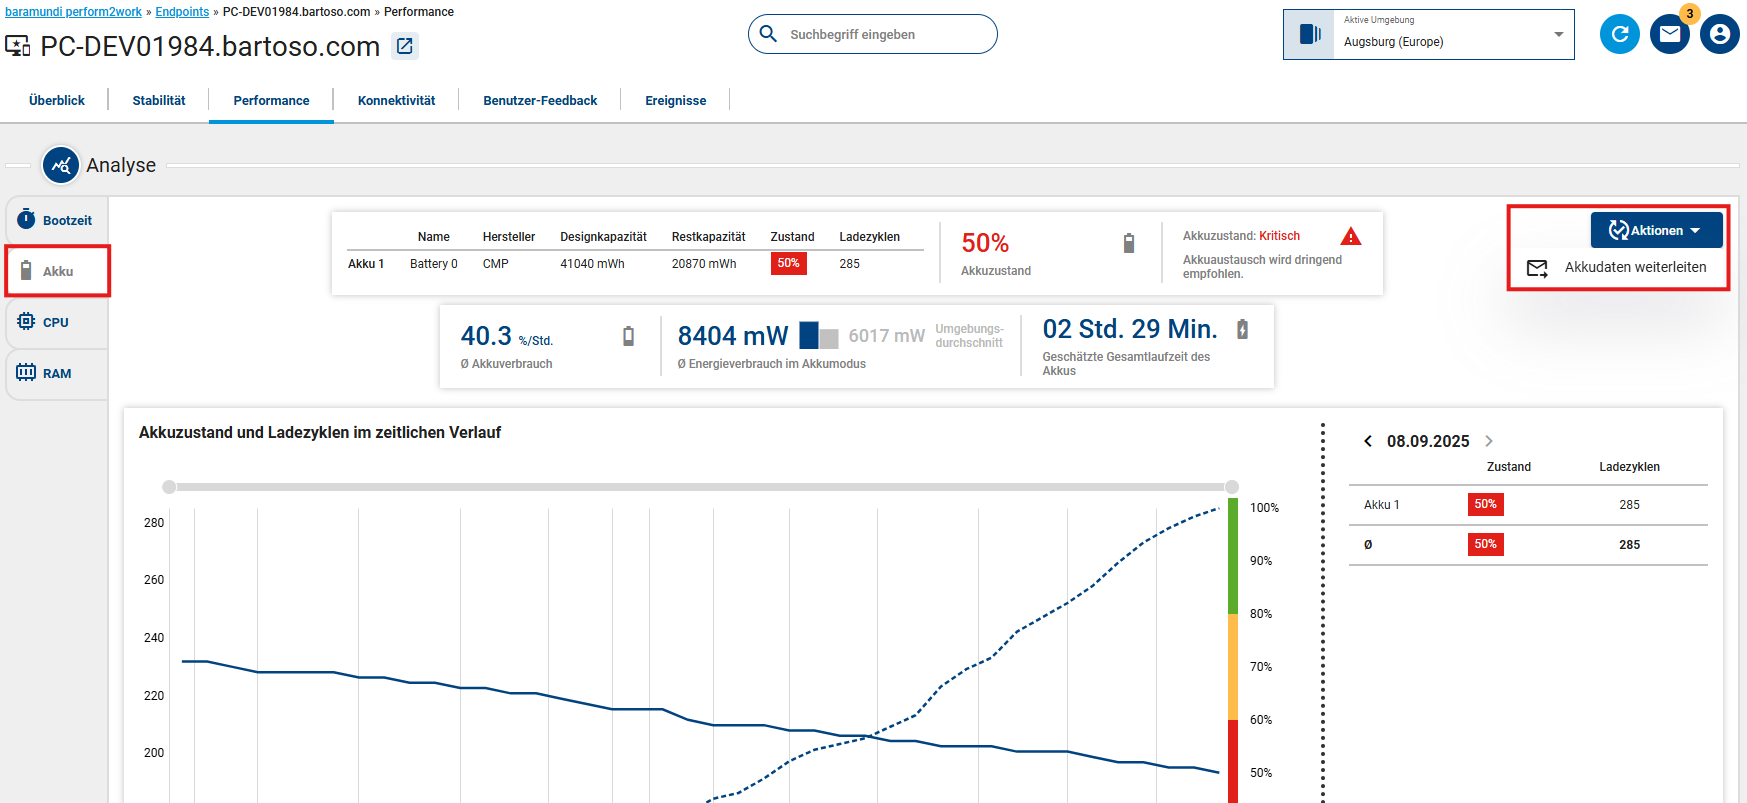Viewport: 1747px width, 803px height.
Task: Go to the next date with the right chevron
Action: pyautogui.click(x=1489, y=441)
